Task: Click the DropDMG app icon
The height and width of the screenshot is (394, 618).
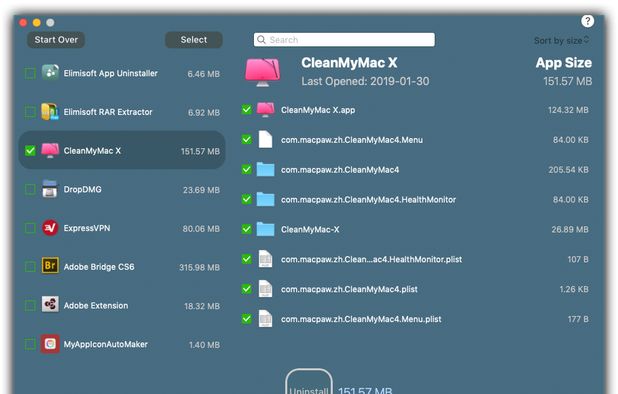Action: tap(50, 189)
